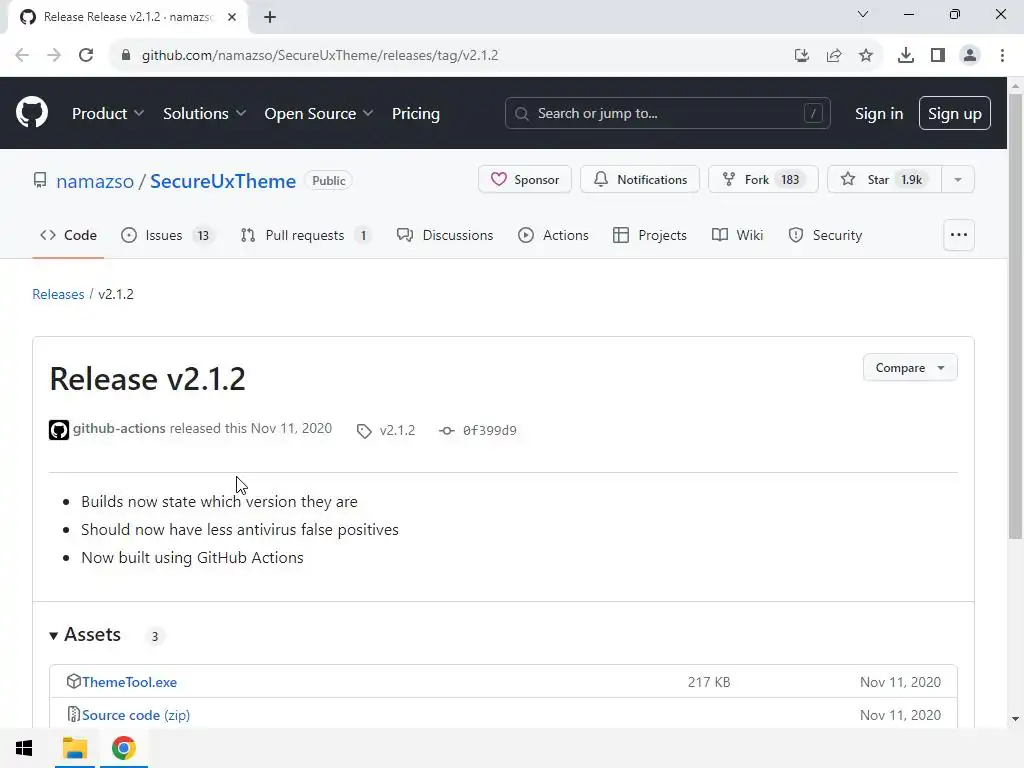
Task: Switch to the Issues tab
Action: point(167,235)
